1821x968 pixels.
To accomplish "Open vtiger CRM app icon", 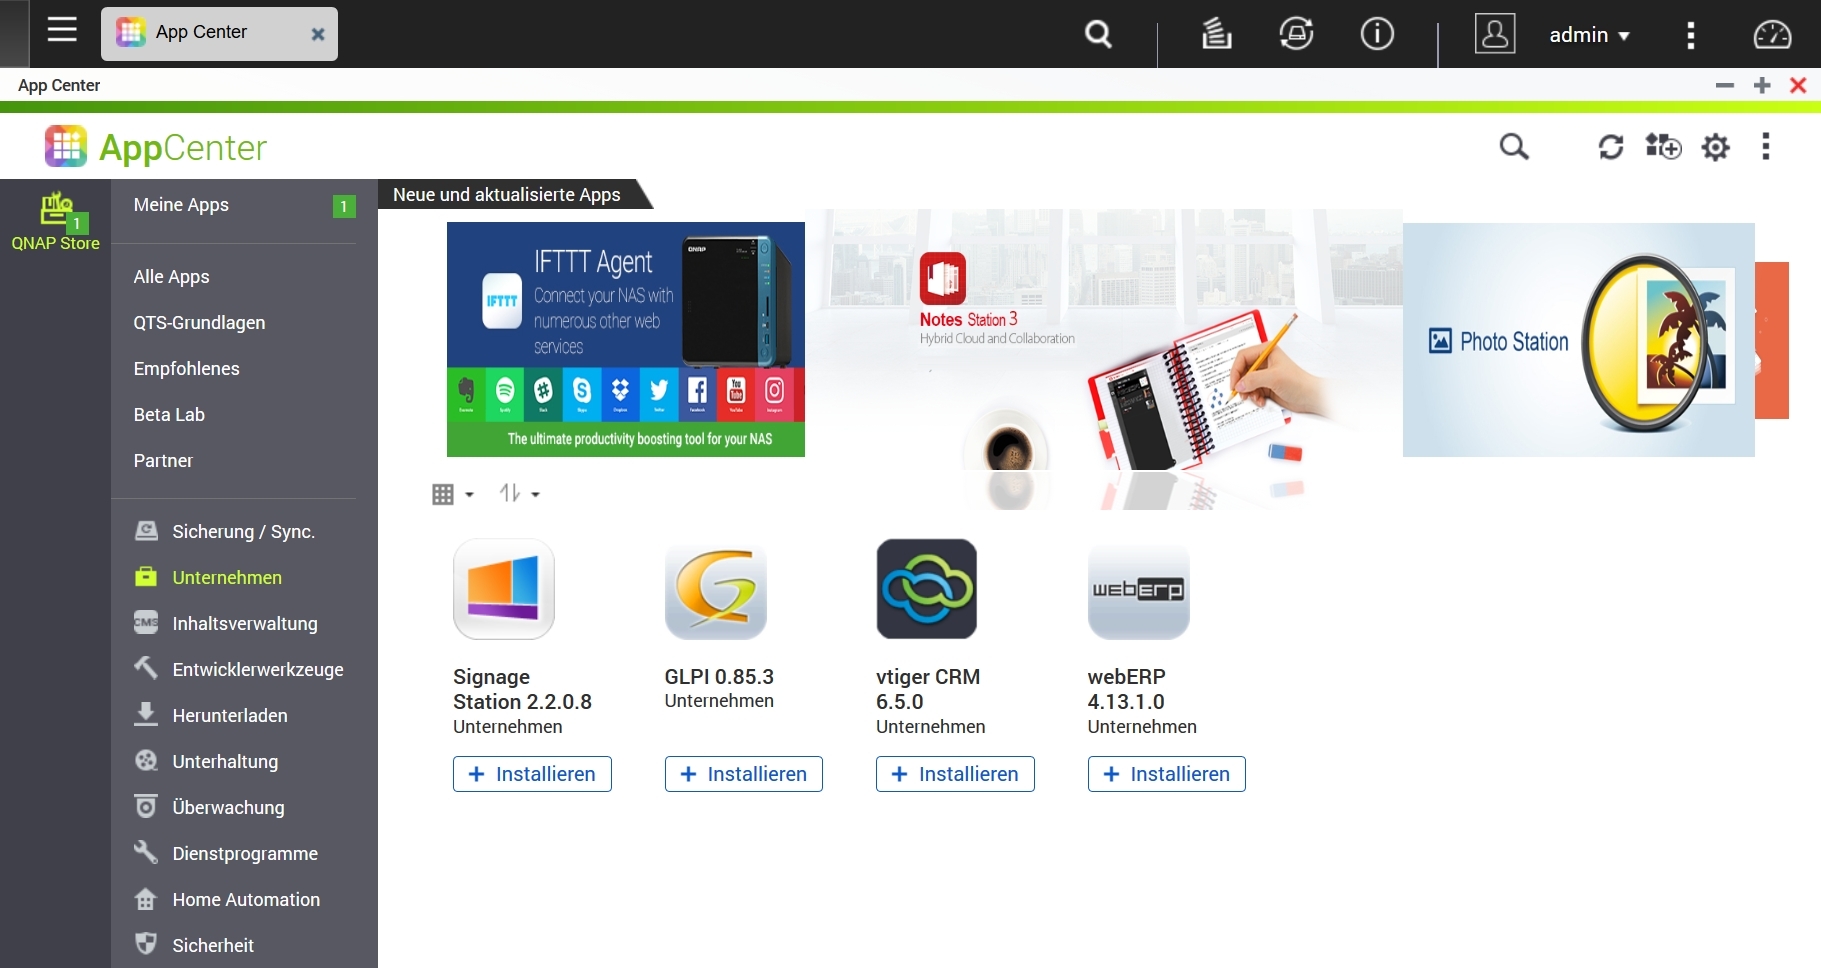I will click(x=927, y=589).
